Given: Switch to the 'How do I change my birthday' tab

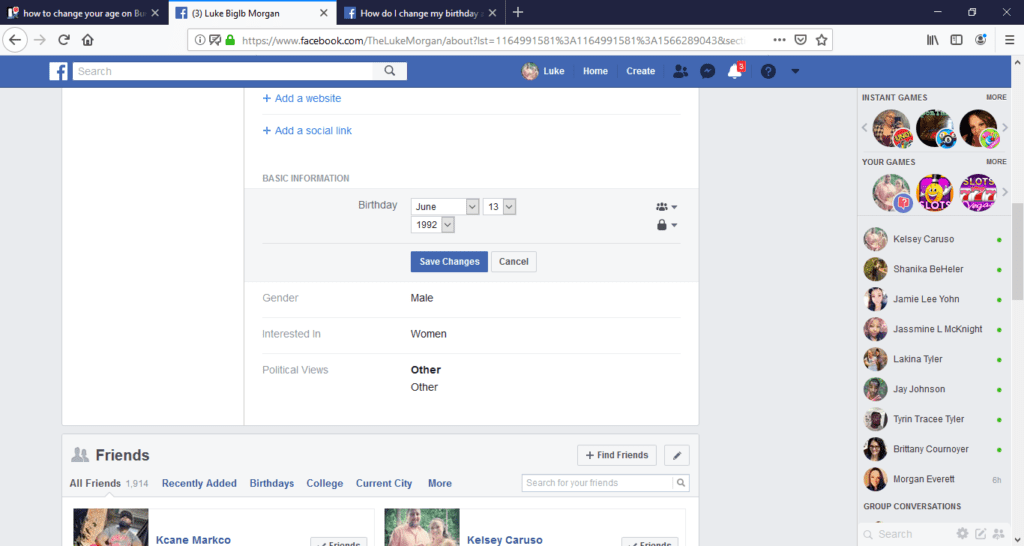Looking at the screenshot, I should [421, 12].
